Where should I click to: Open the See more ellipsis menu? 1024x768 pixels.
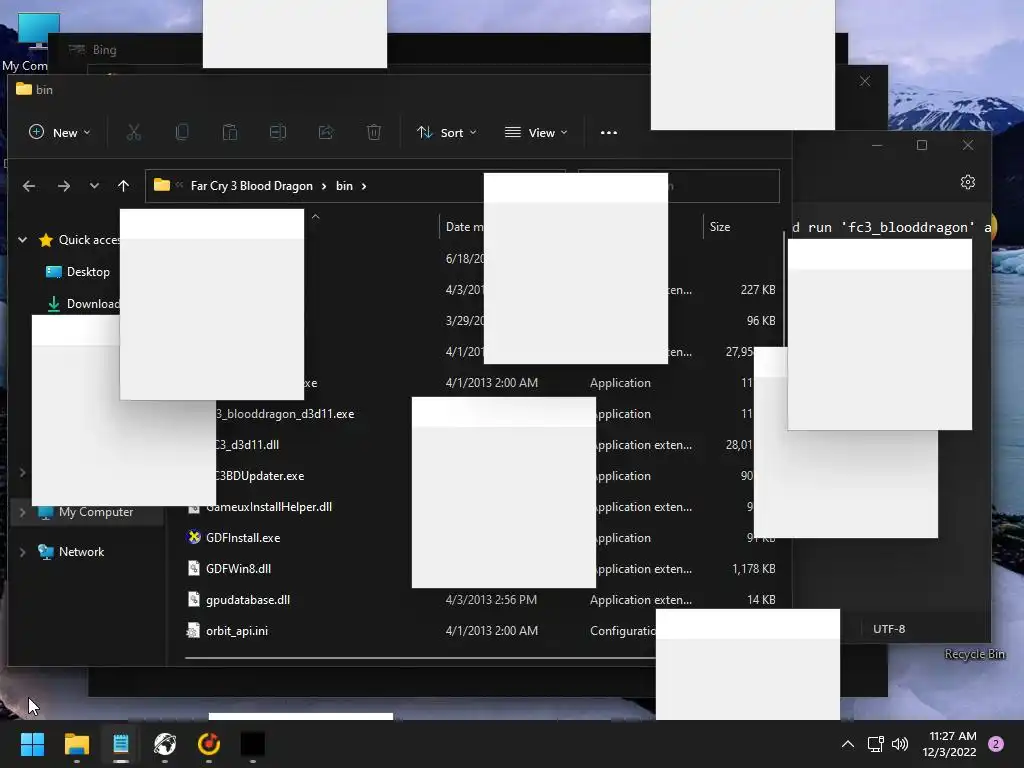pyautogui.click(x=609, y=133)
